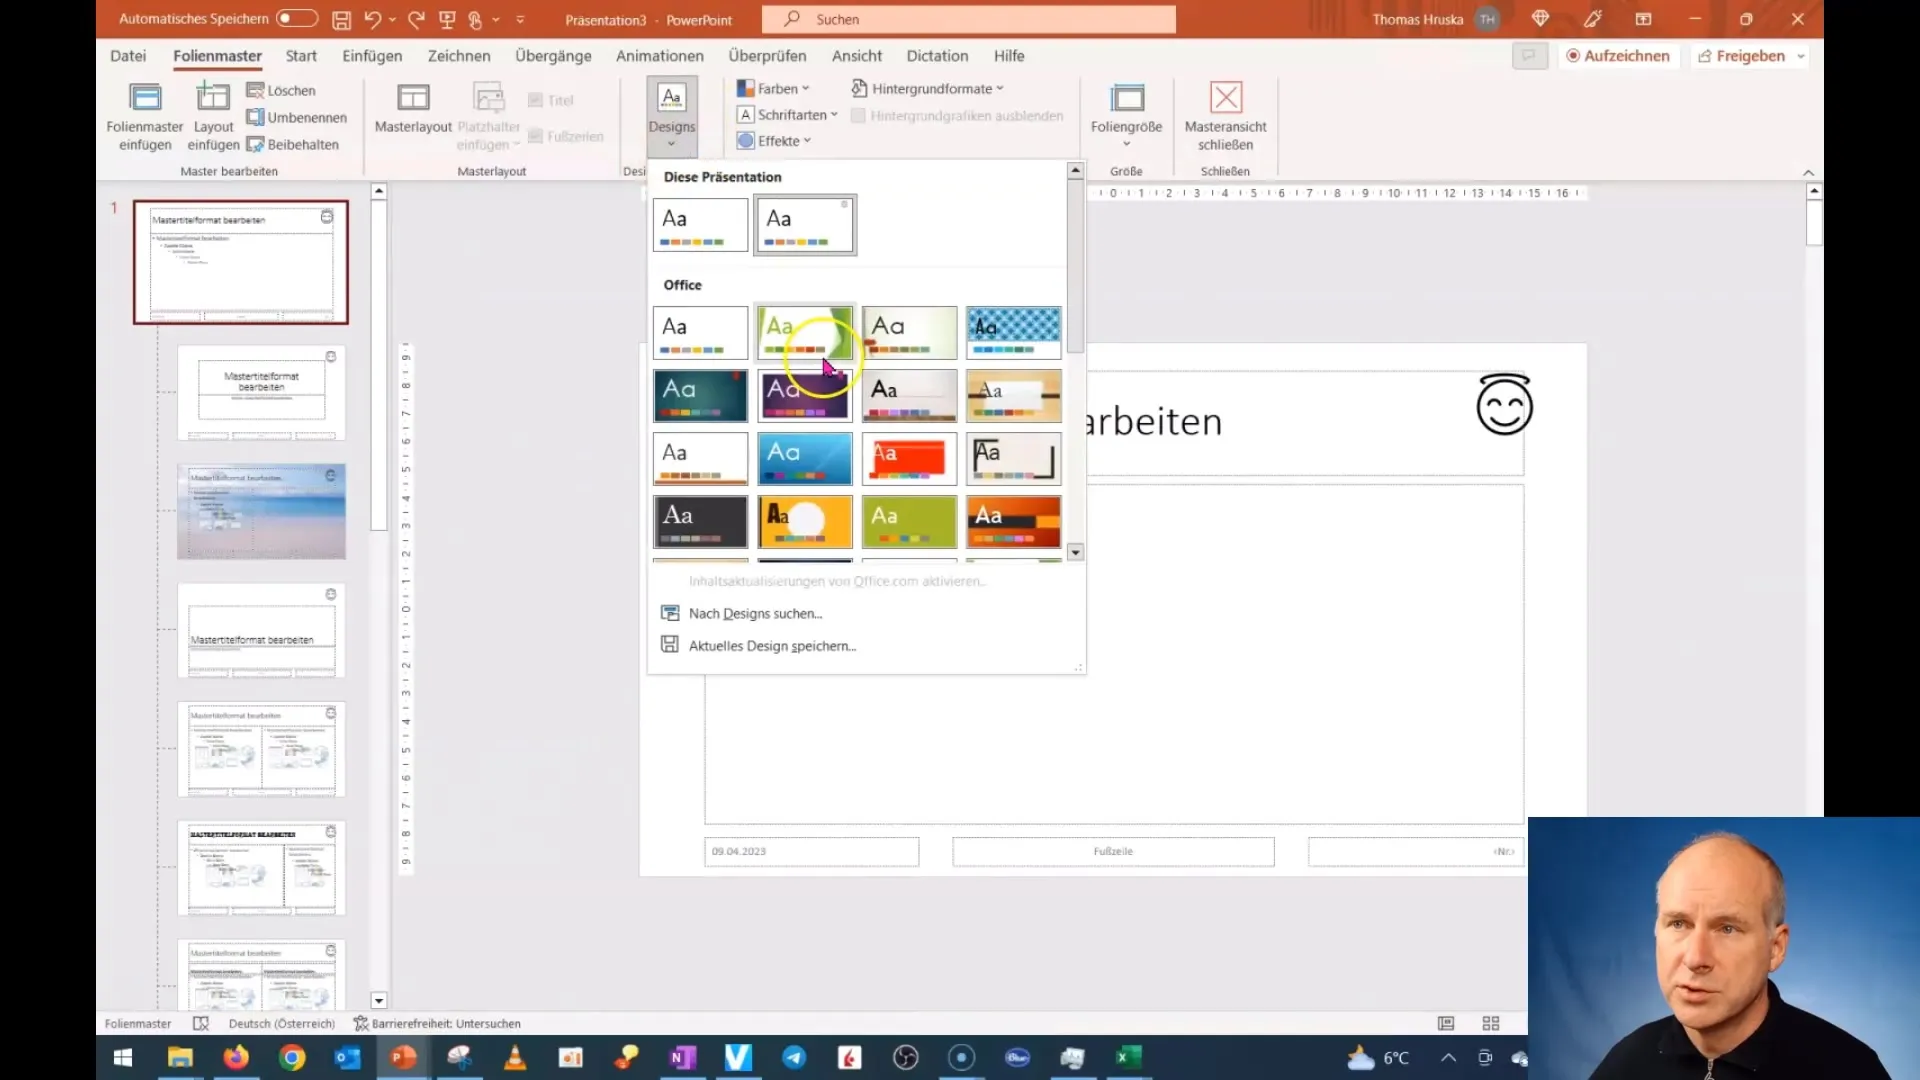Click Nach Designs suchen...
1920x1080 pixels.
[x=755, y=613]
